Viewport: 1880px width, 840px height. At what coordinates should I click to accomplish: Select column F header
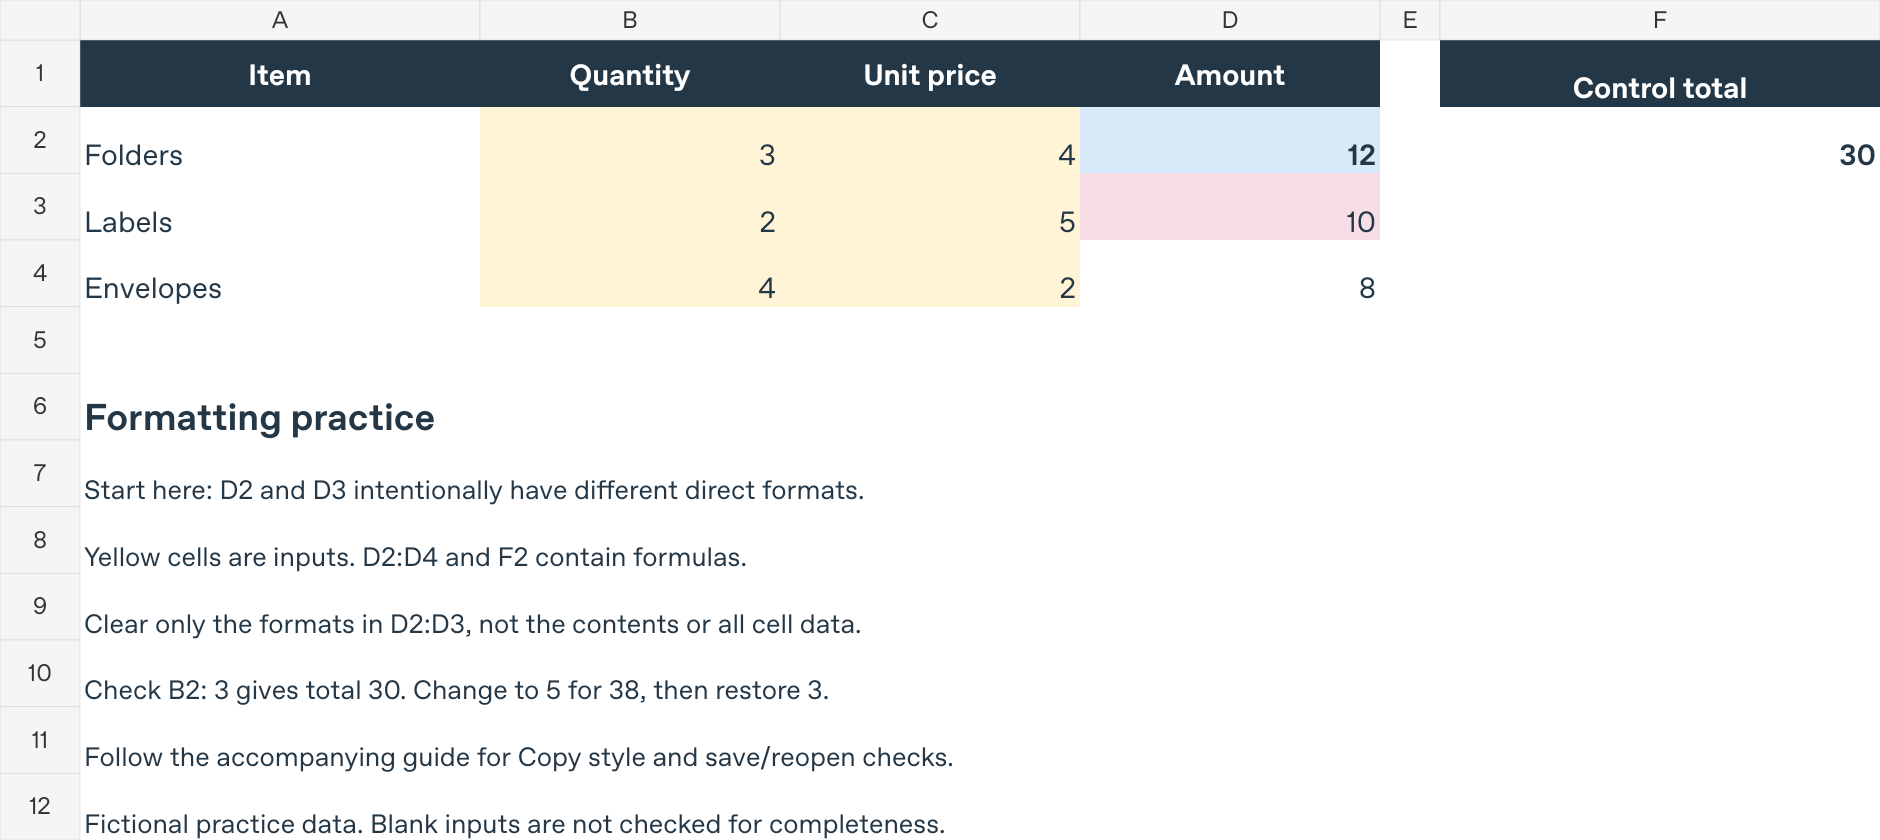click(1660, 20)
